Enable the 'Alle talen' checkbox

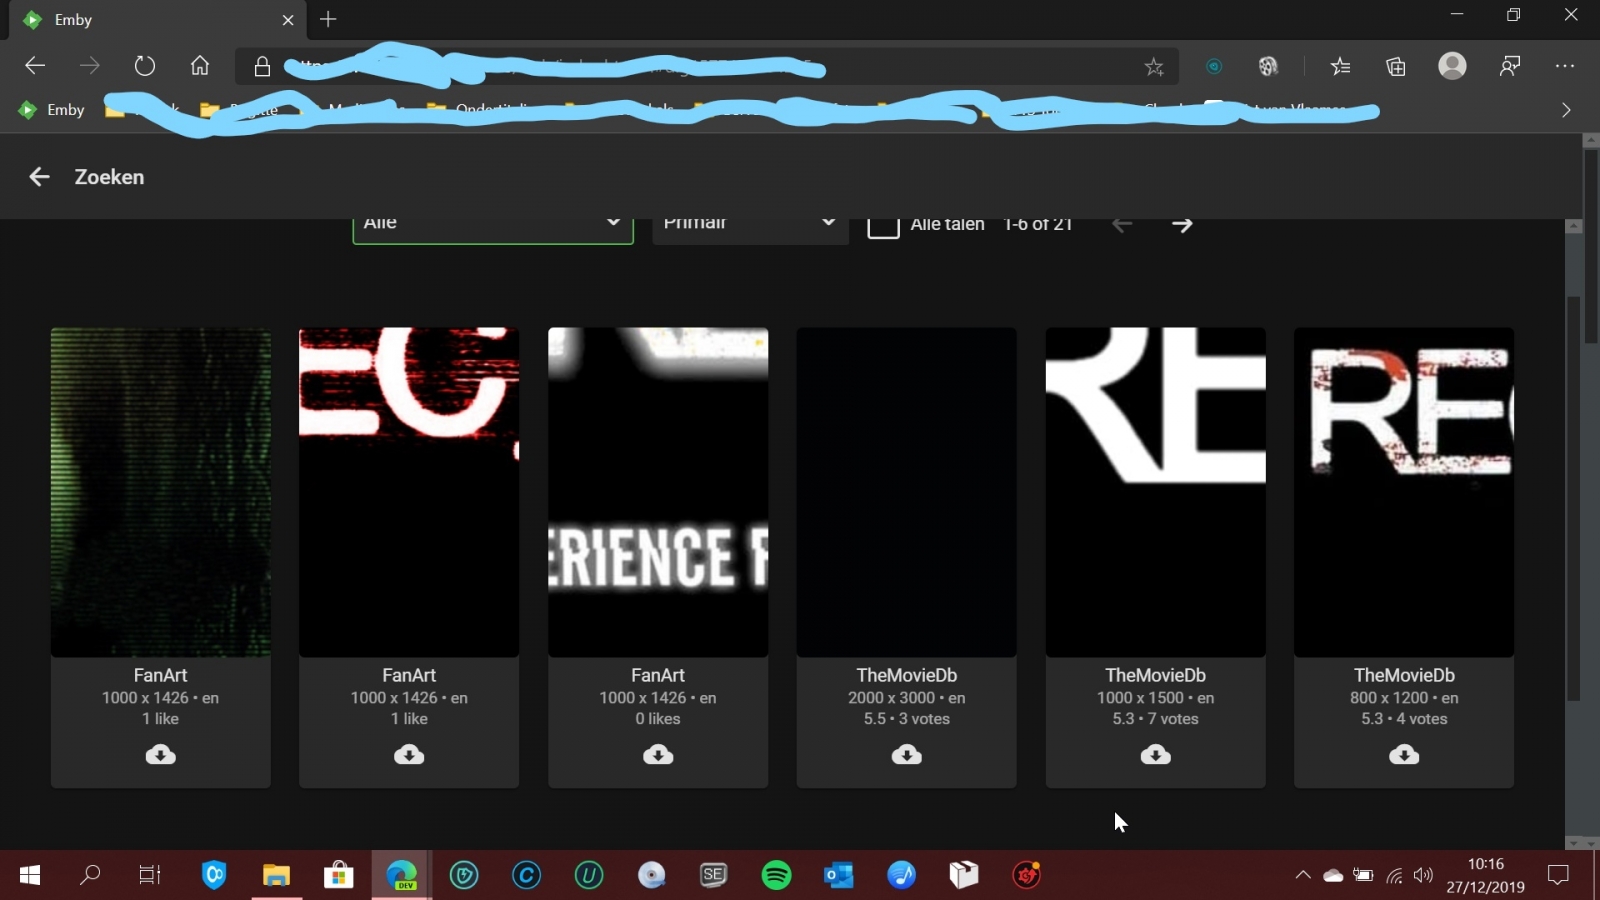[x=883, y=225]
